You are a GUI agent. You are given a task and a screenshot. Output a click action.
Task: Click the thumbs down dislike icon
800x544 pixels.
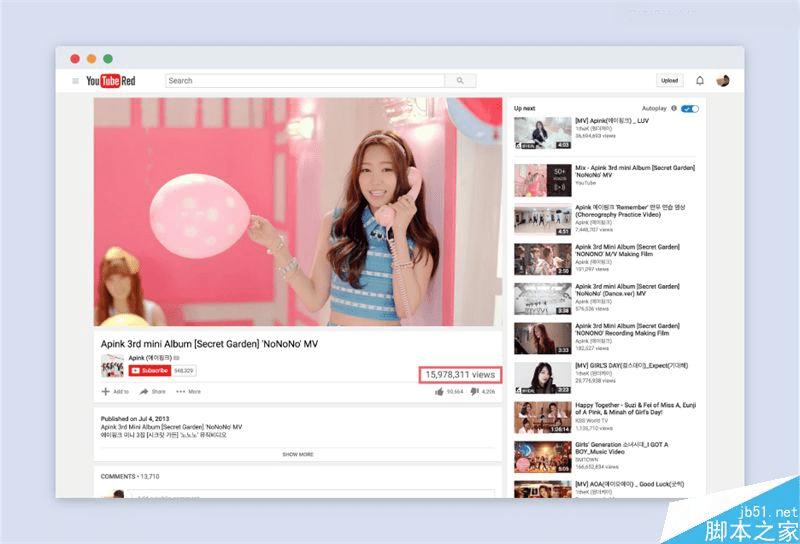pos(474,391)
